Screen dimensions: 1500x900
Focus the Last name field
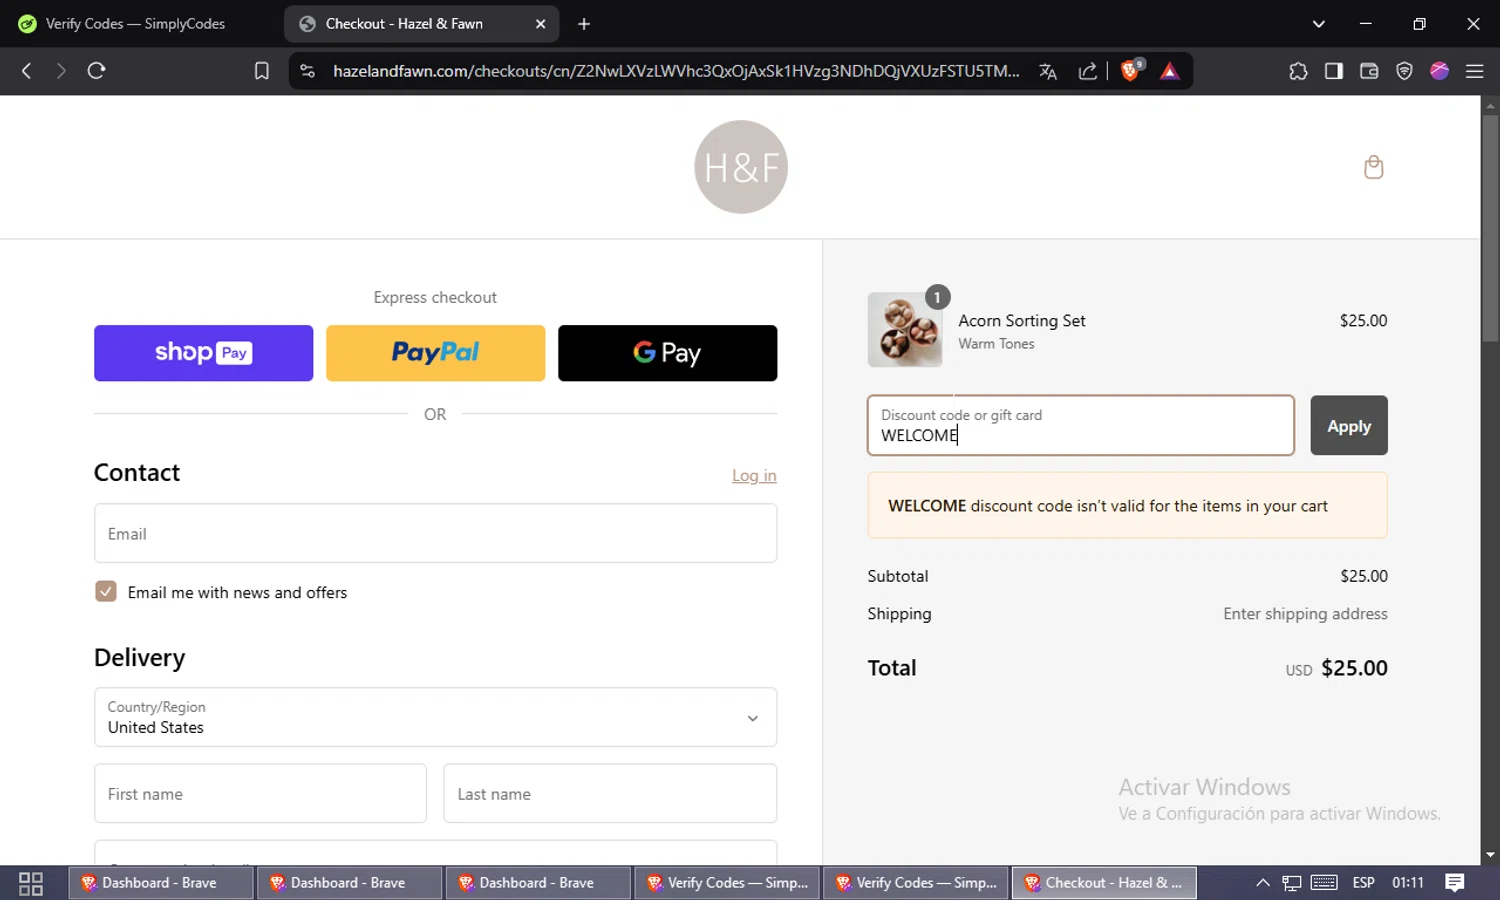610,794
